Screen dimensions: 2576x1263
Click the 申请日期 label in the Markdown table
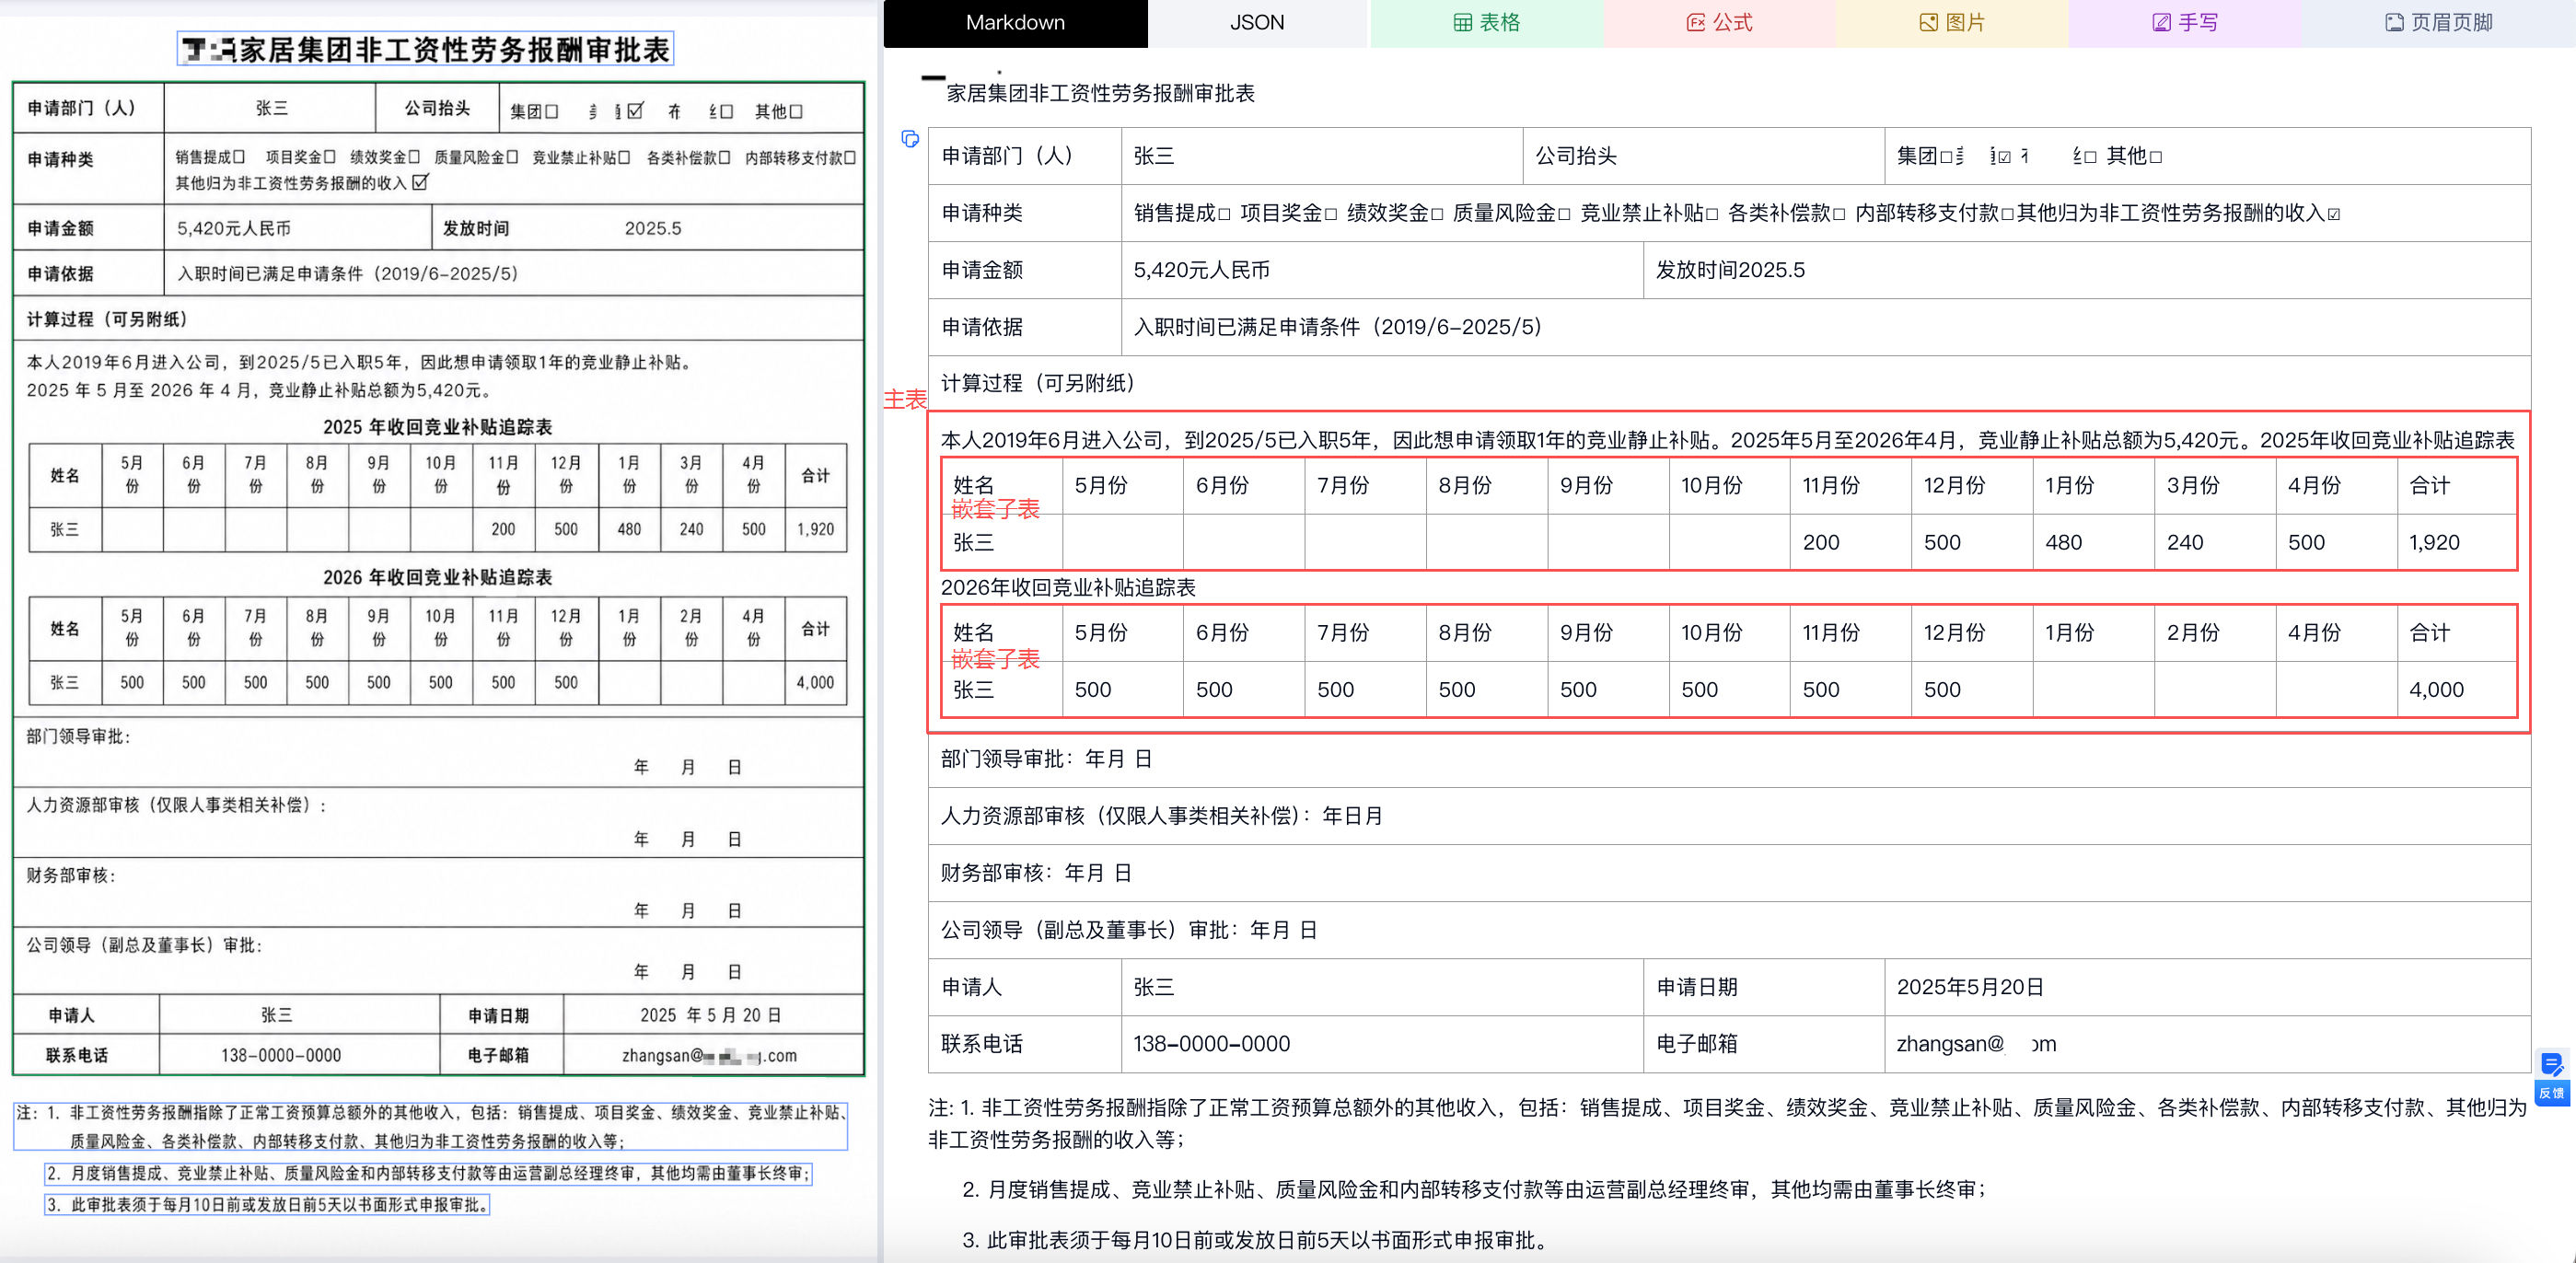1697,987
